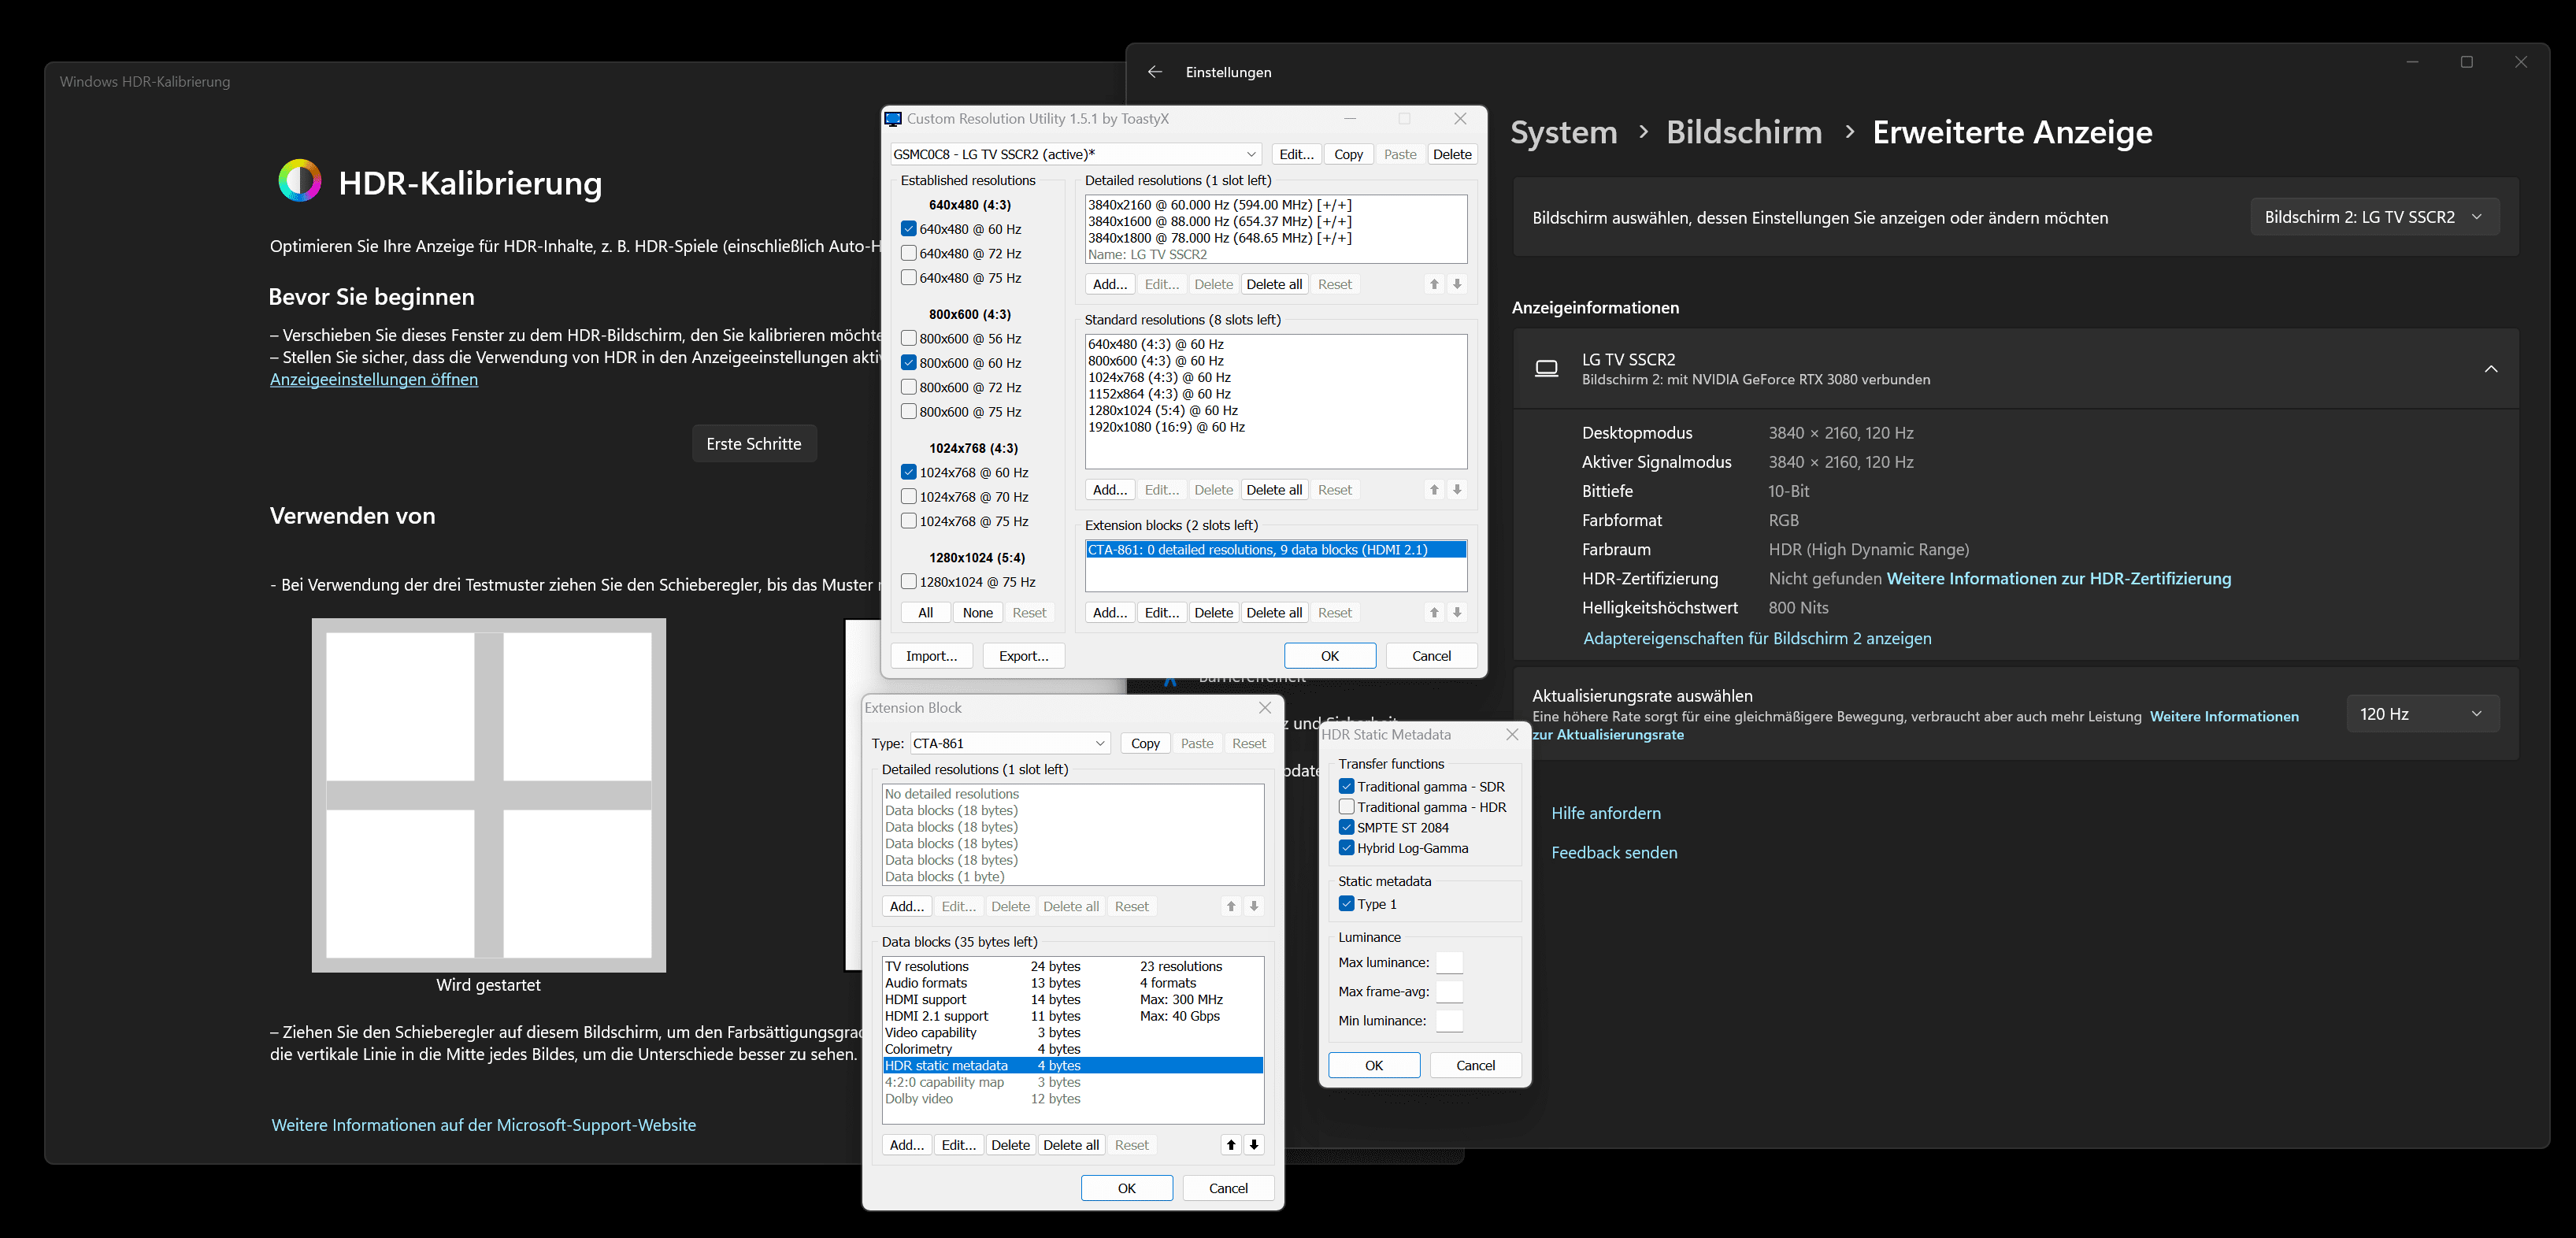This screenshot has width=2576, height=1238.
Task: Open Weitere Informationen zur HDR-Zertifizierung link
Action: [x=2058, y=579]
